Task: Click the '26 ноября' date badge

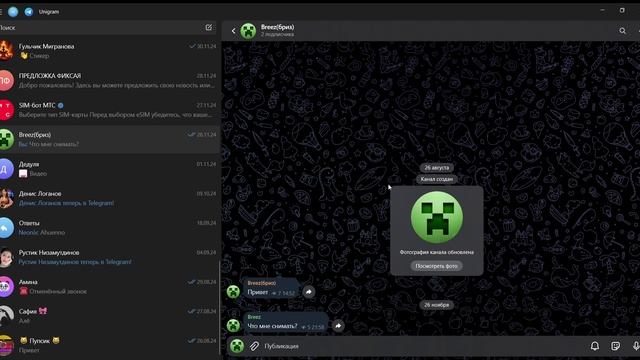Action: coord(436,305)
